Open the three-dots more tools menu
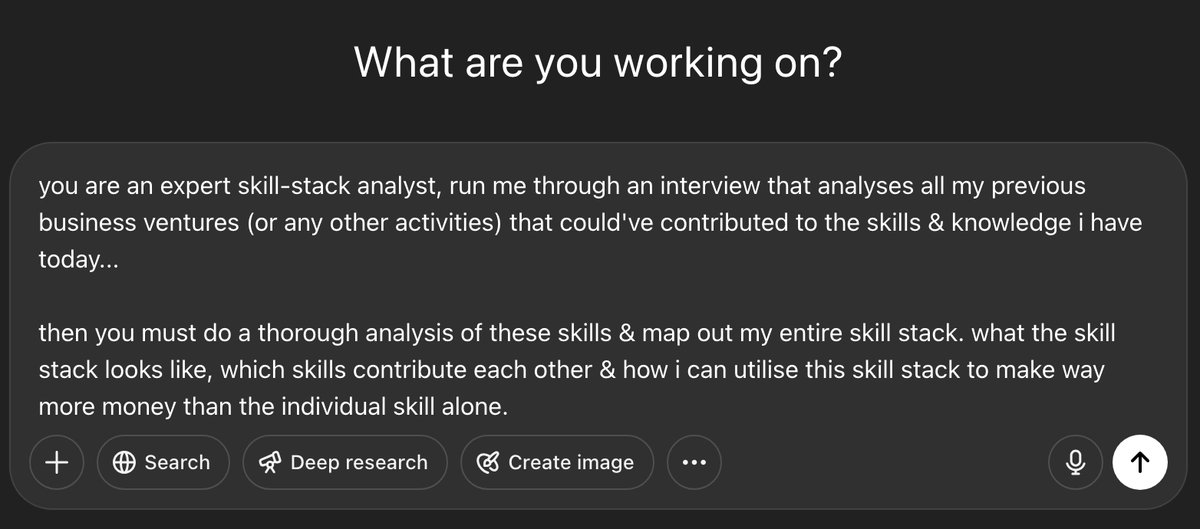This screenshot has width=1200, height=529. (x=694, y=462)
